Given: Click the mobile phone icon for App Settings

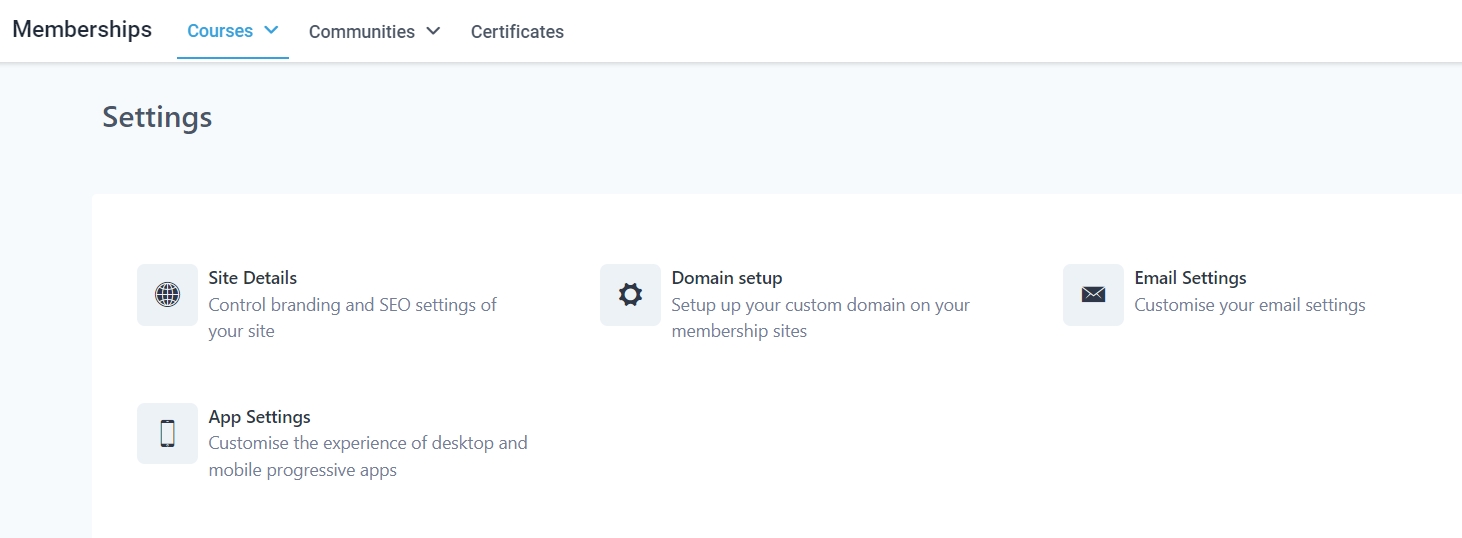Looking at the screenshot, I should (x=167, y=433).
